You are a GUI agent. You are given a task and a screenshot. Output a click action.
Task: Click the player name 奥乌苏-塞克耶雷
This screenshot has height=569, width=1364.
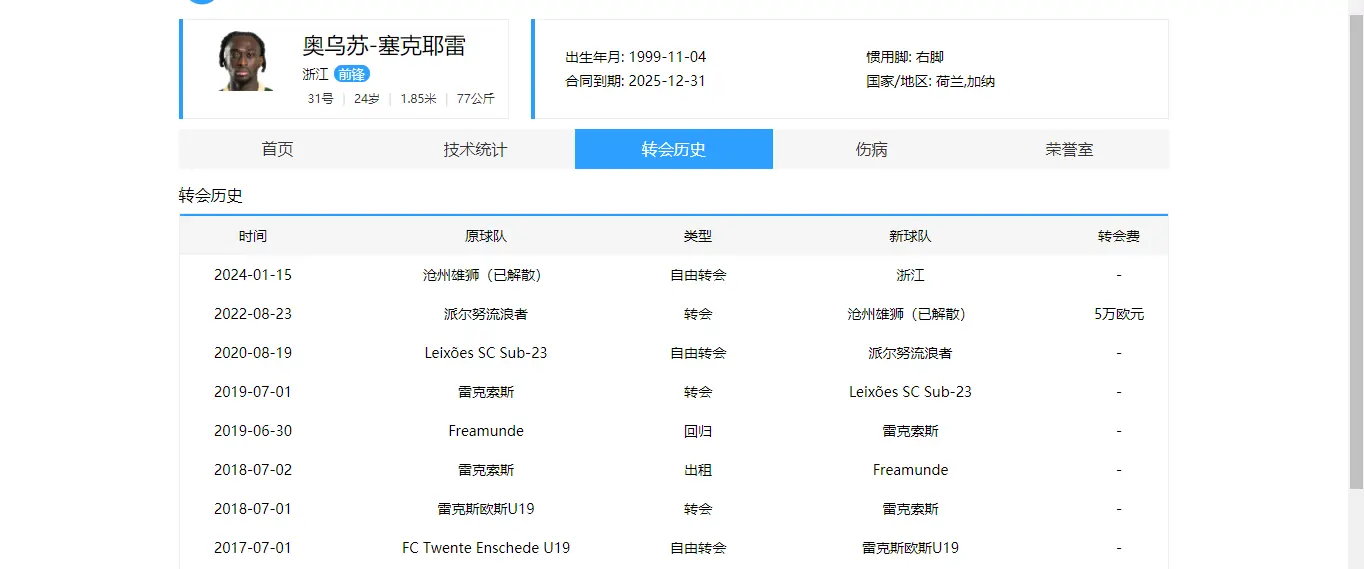[x=384, y=46]
